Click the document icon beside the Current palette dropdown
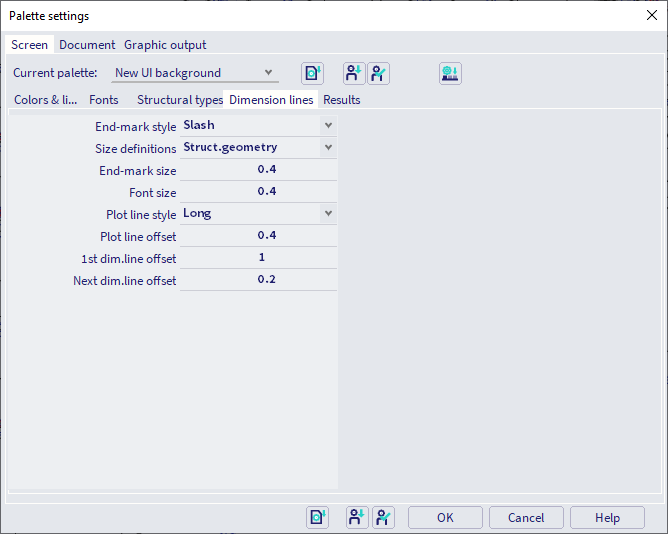 click(312, 73)
